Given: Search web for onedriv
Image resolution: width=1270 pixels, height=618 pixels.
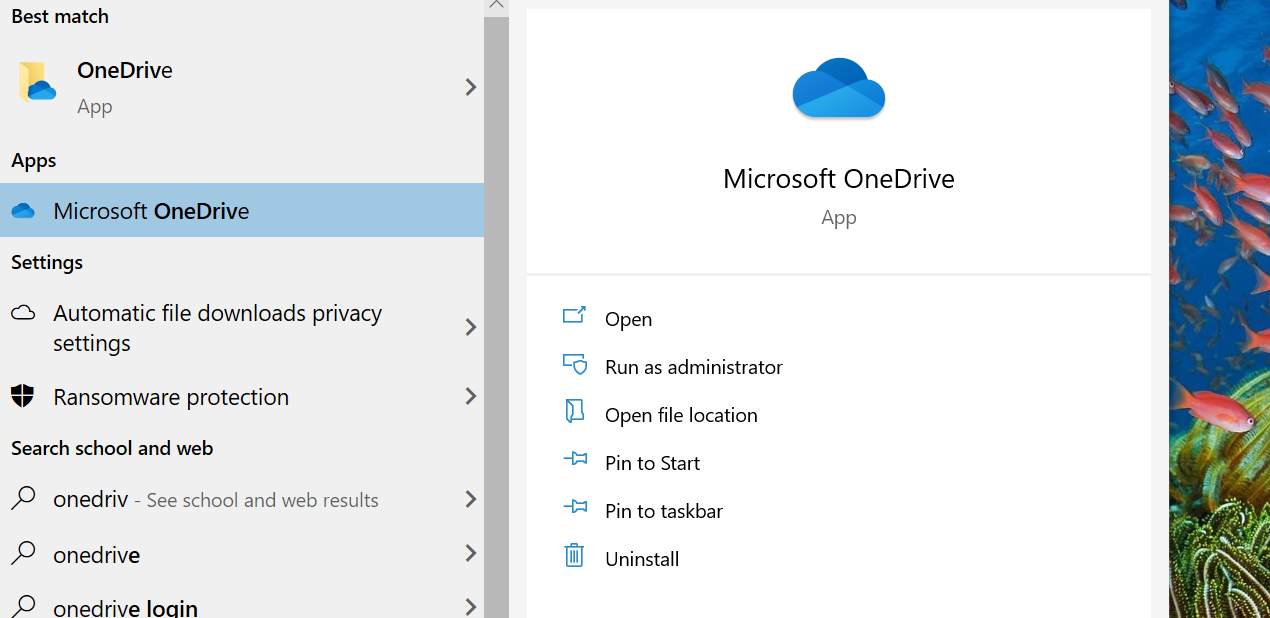Looking at the screenshot, I should pyautogui.click(x=242, y=499).
